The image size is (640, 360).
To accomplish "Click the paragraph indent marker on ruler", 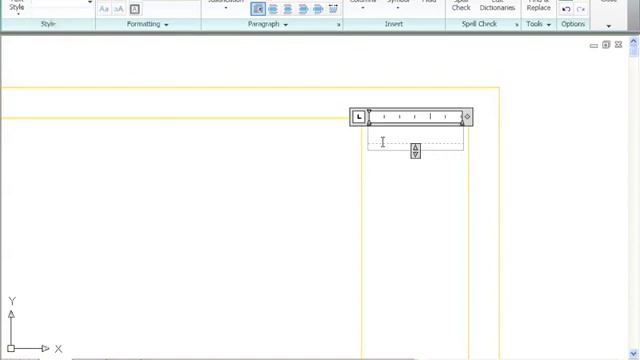I will click(x=369, y=122).
